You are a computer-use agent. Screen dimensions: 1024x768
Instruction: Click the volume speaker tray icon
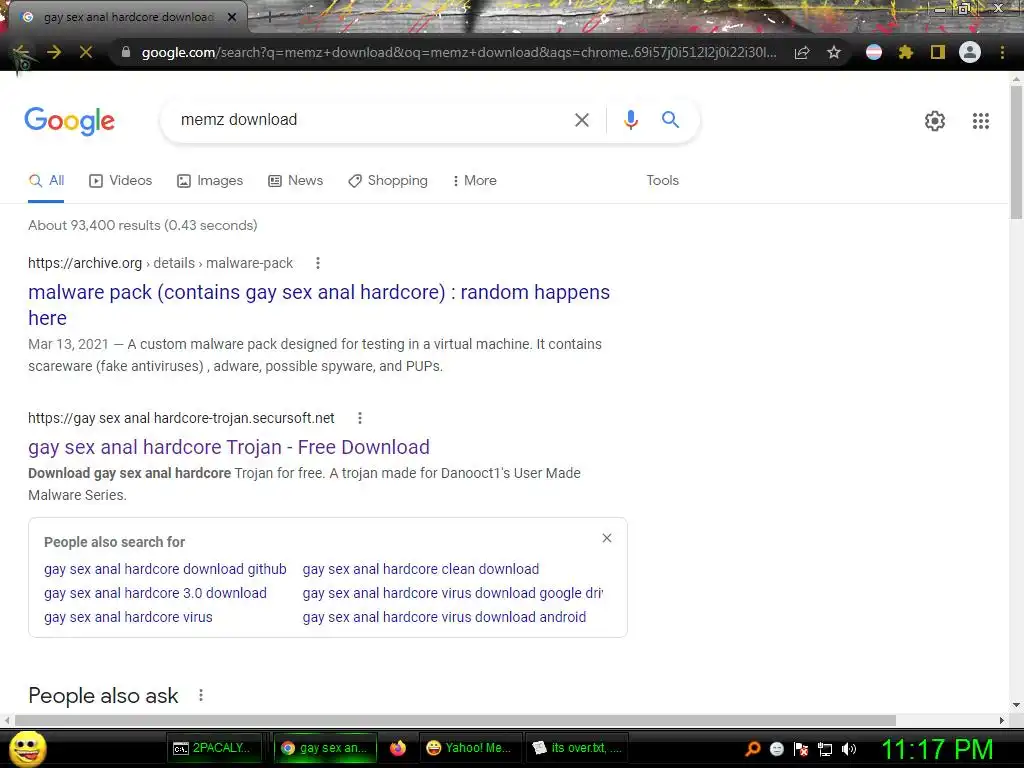point(849,749)
